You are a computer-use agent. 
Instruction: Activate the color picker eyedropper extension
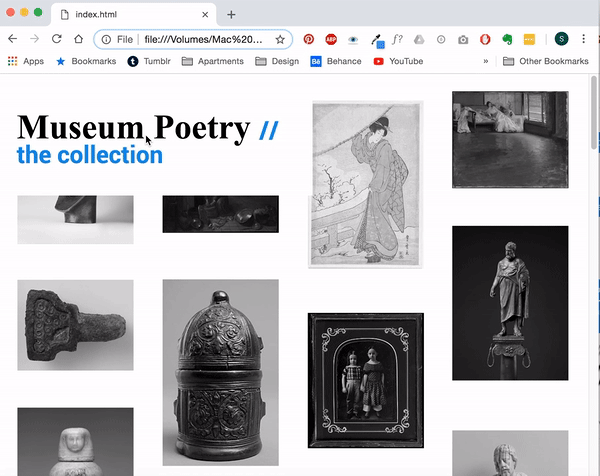tap(377, 41)
